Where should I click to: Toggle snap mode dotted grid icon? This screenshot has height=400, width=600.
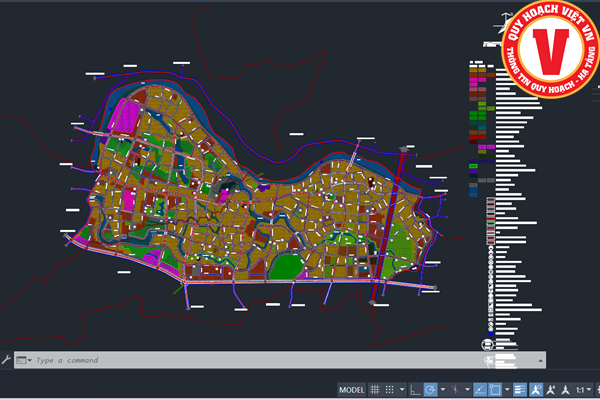(x=390, y=390)
